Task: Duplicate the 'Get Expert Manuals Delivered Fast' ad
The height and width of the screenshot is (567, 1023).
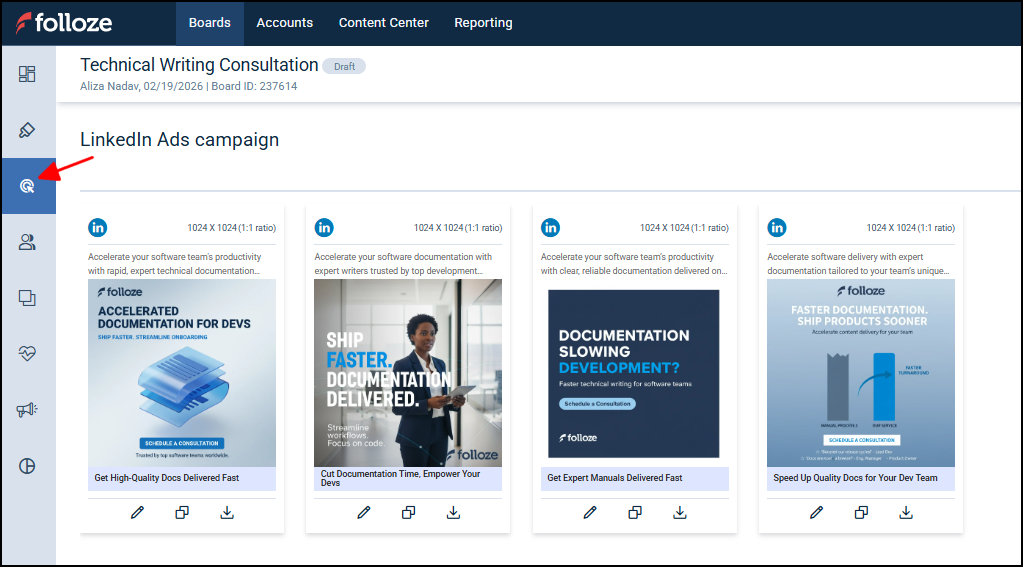Action: (635, 513)
